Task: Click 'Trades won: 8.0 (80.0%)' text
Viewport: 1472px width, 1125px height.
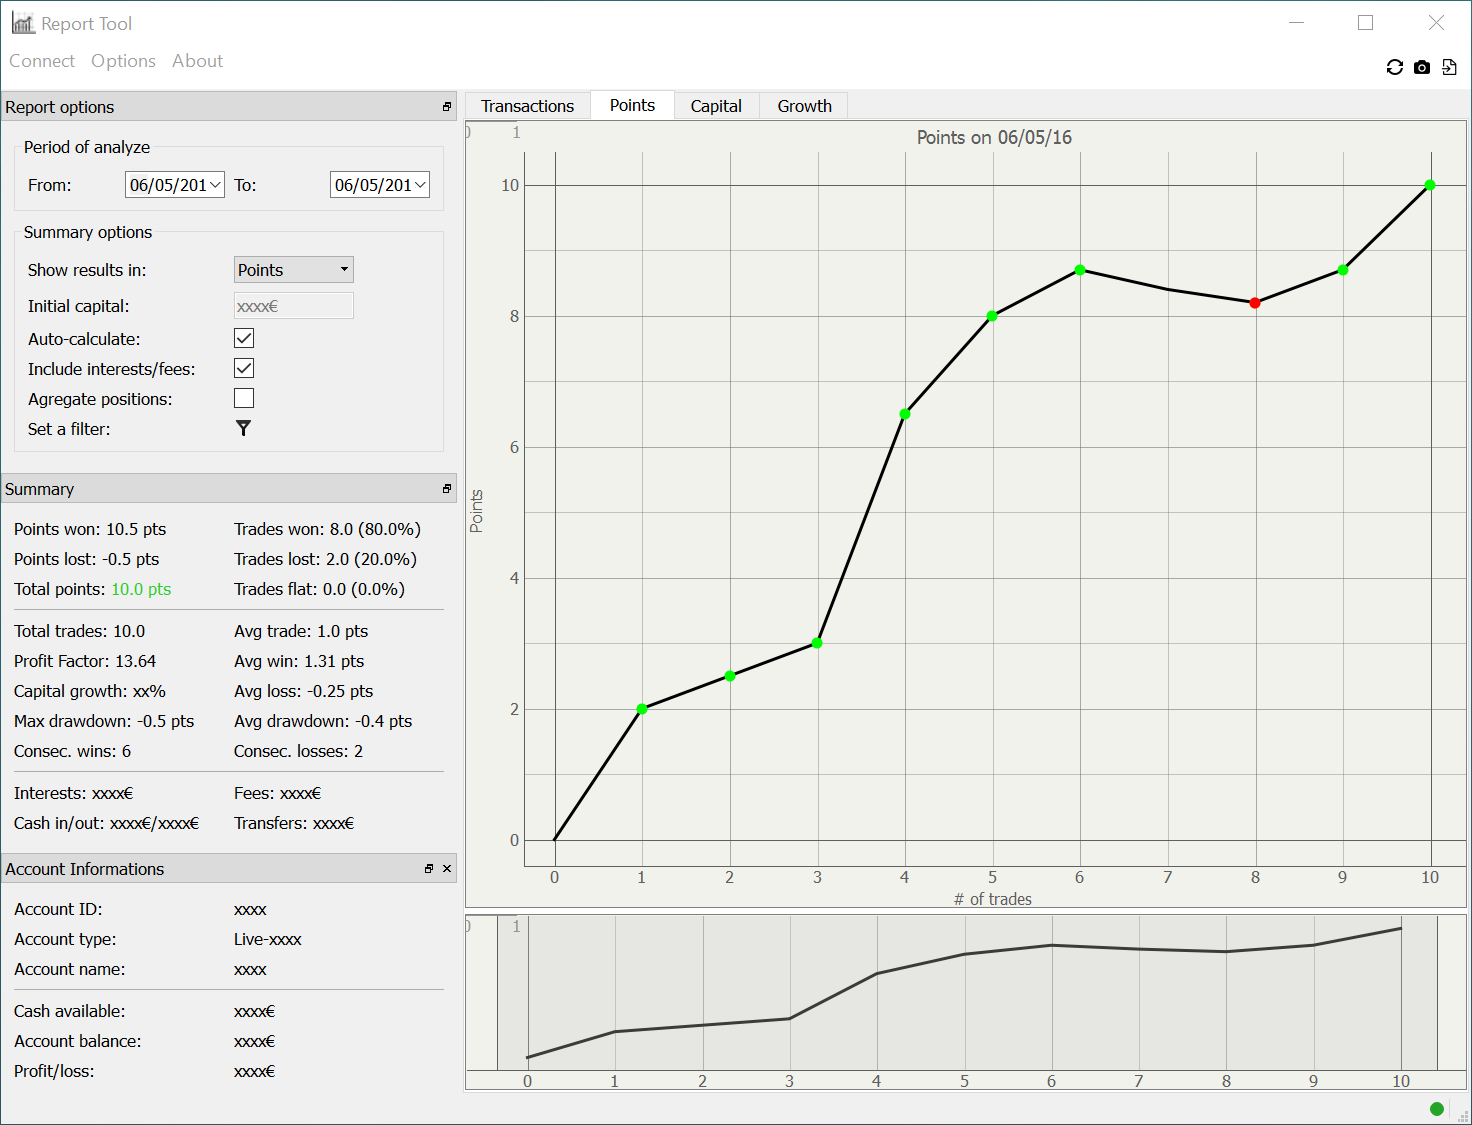Action: 327,529
